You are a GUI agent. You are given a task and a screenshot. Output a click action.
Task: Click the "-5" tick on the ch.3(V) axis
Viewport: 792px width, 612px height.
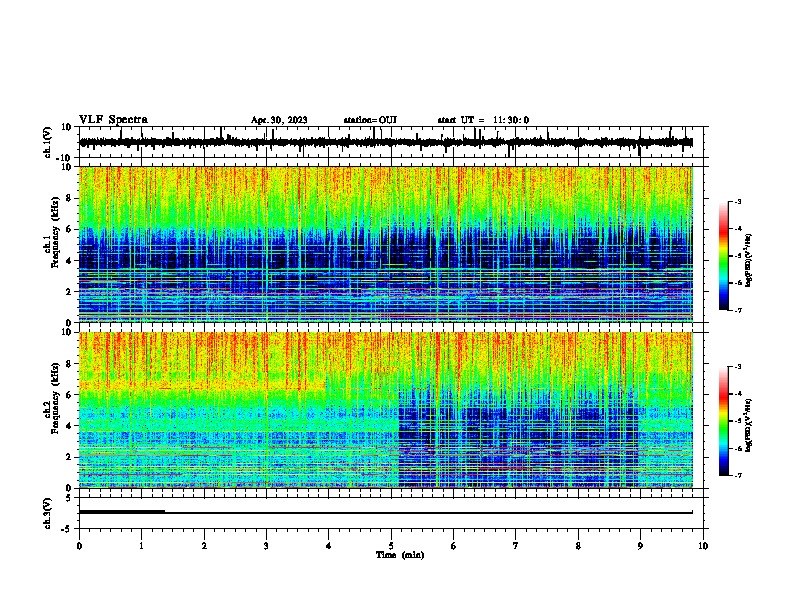(67, 529)
